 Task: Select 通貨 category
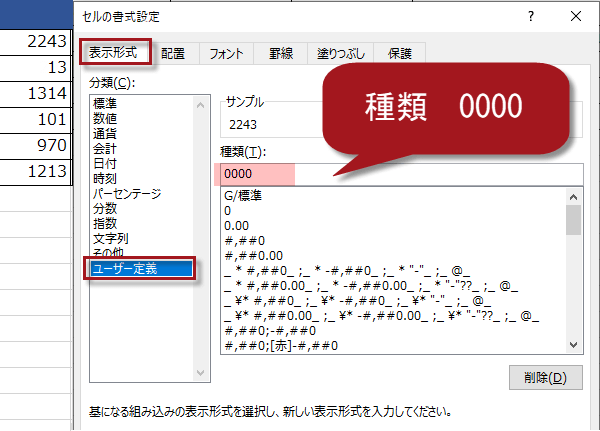click(106, 134)
